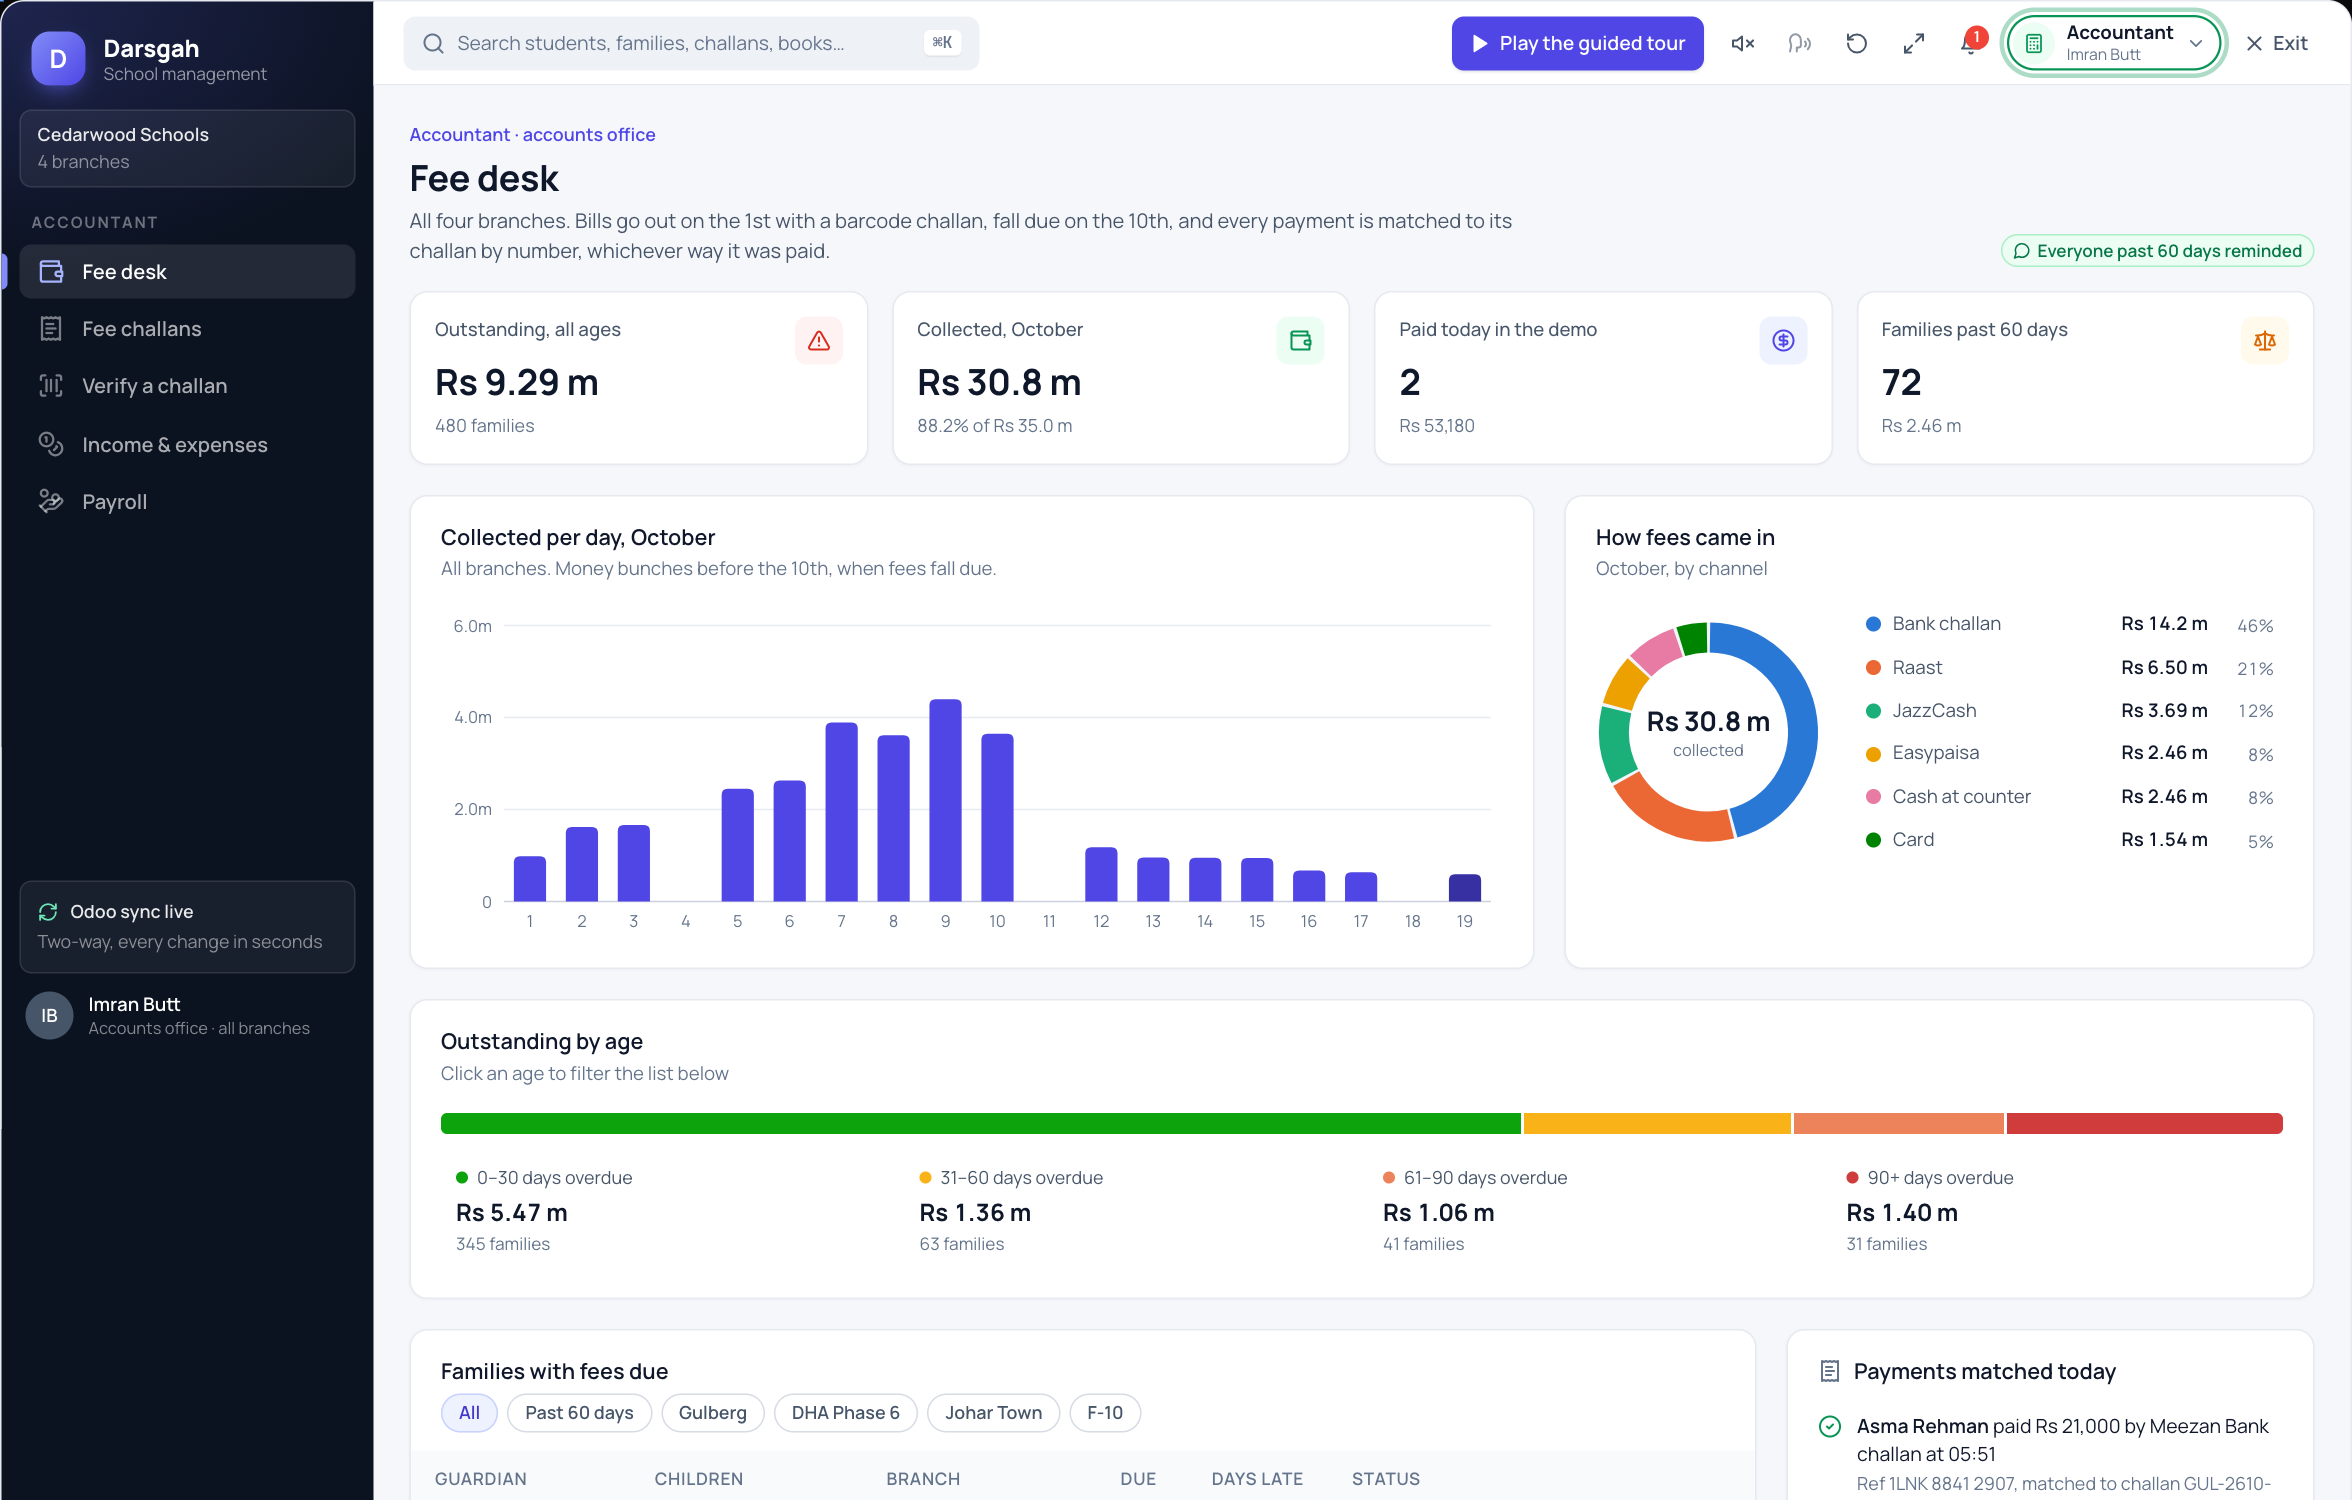
Task: Open the notifications bell
Action: tap(1970, 43)
